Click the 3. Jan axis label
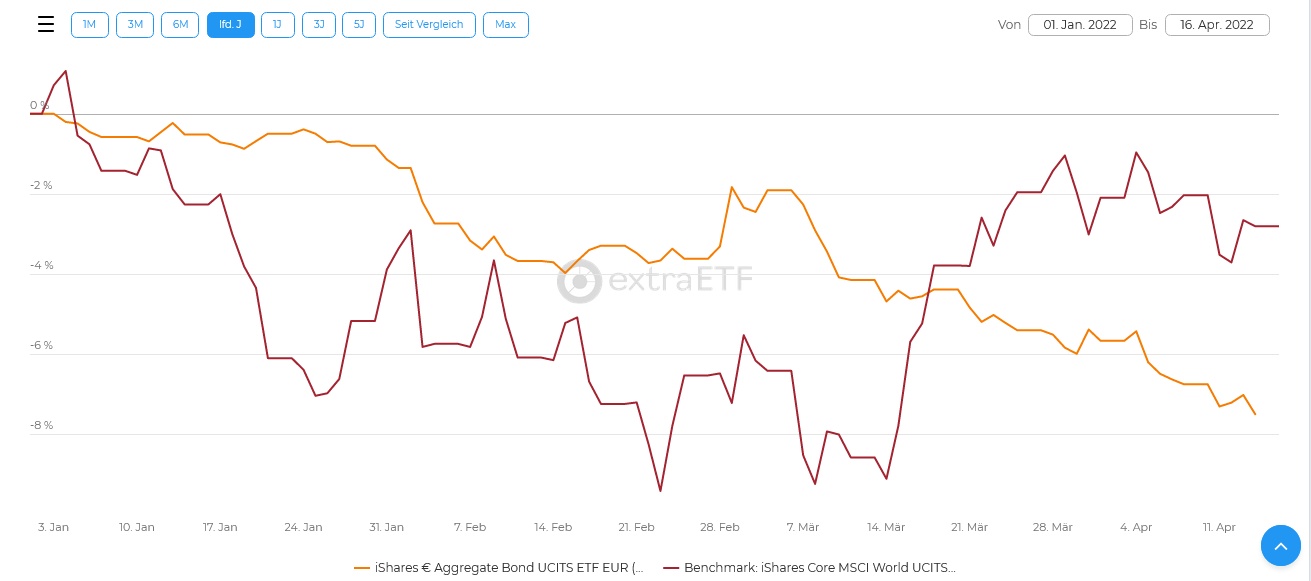This screenshot has width=1311, height=581. click(x=53, y=527)
